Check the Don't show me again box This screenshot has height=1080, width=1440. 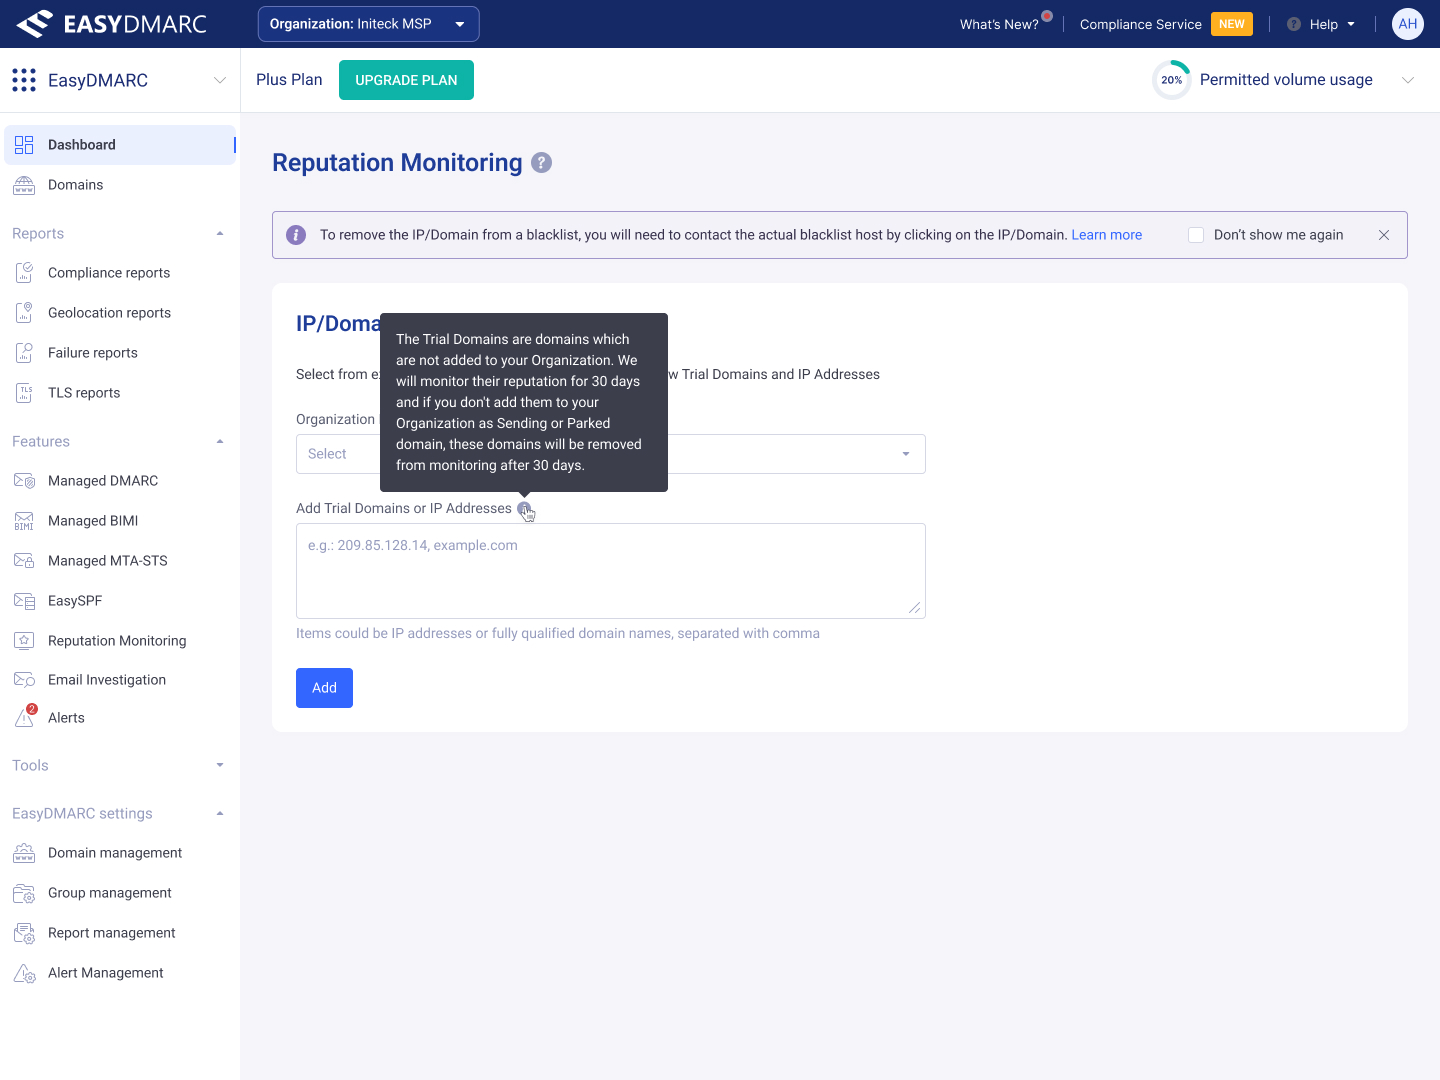pos(1196,235)
